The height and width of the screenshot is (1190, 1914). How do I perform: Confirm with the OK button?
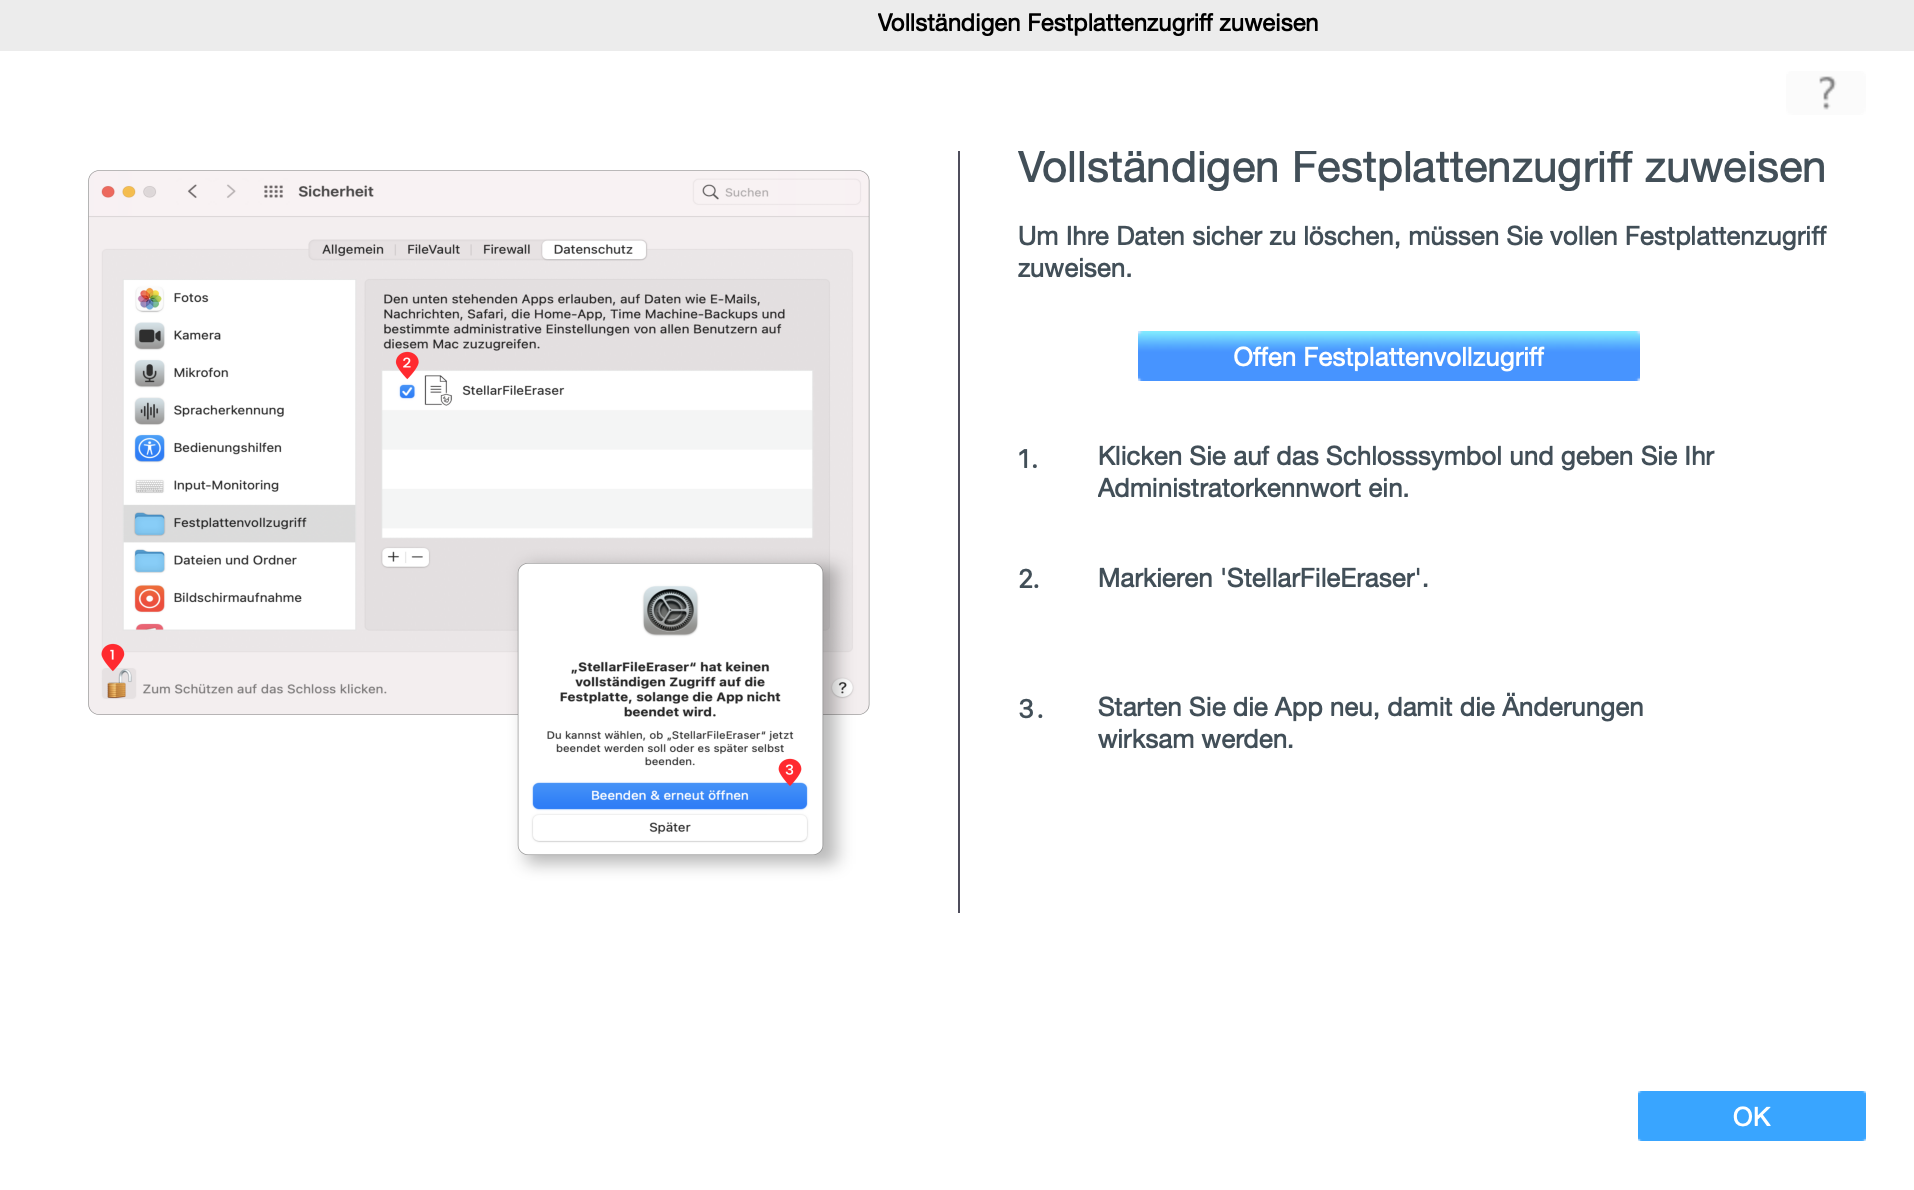pos(1751,1116)
